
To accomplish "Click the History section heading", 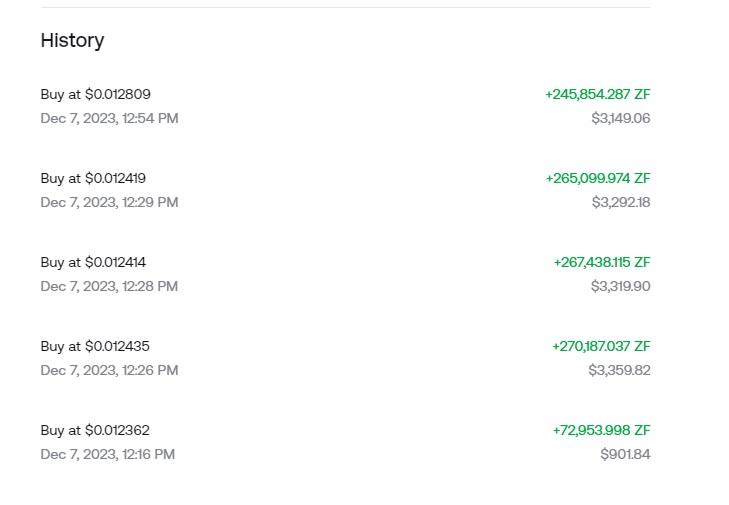I will (72, 40).
